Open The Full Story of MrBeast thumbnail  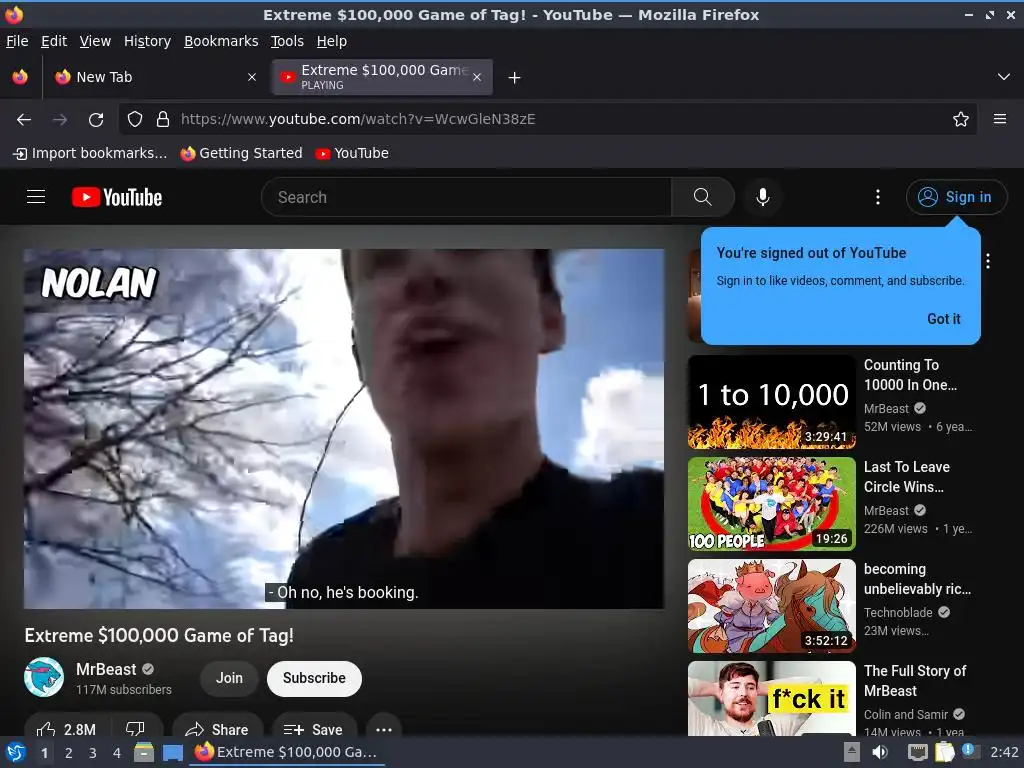pos(771,699)
